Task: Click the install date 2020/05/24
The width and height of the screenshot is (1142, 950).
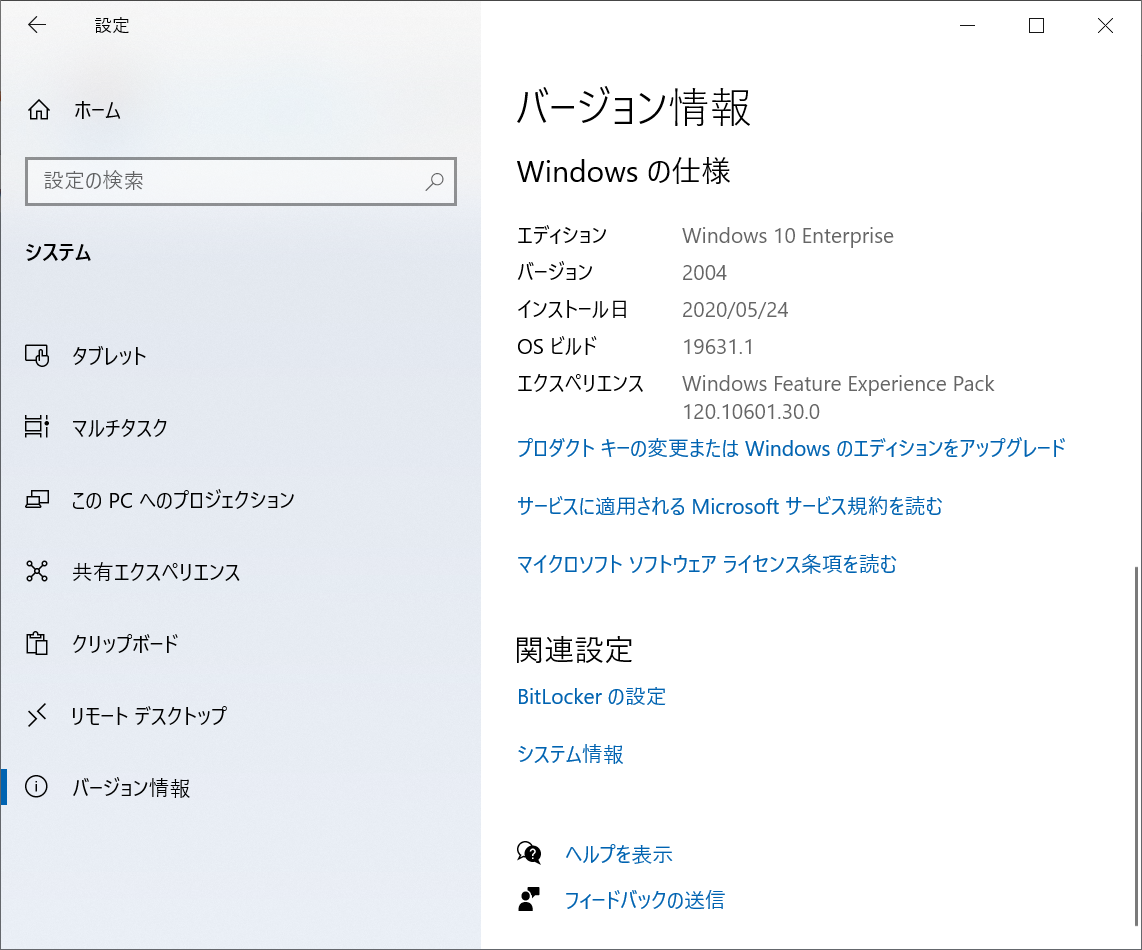Action: click(x=735, y=310)
